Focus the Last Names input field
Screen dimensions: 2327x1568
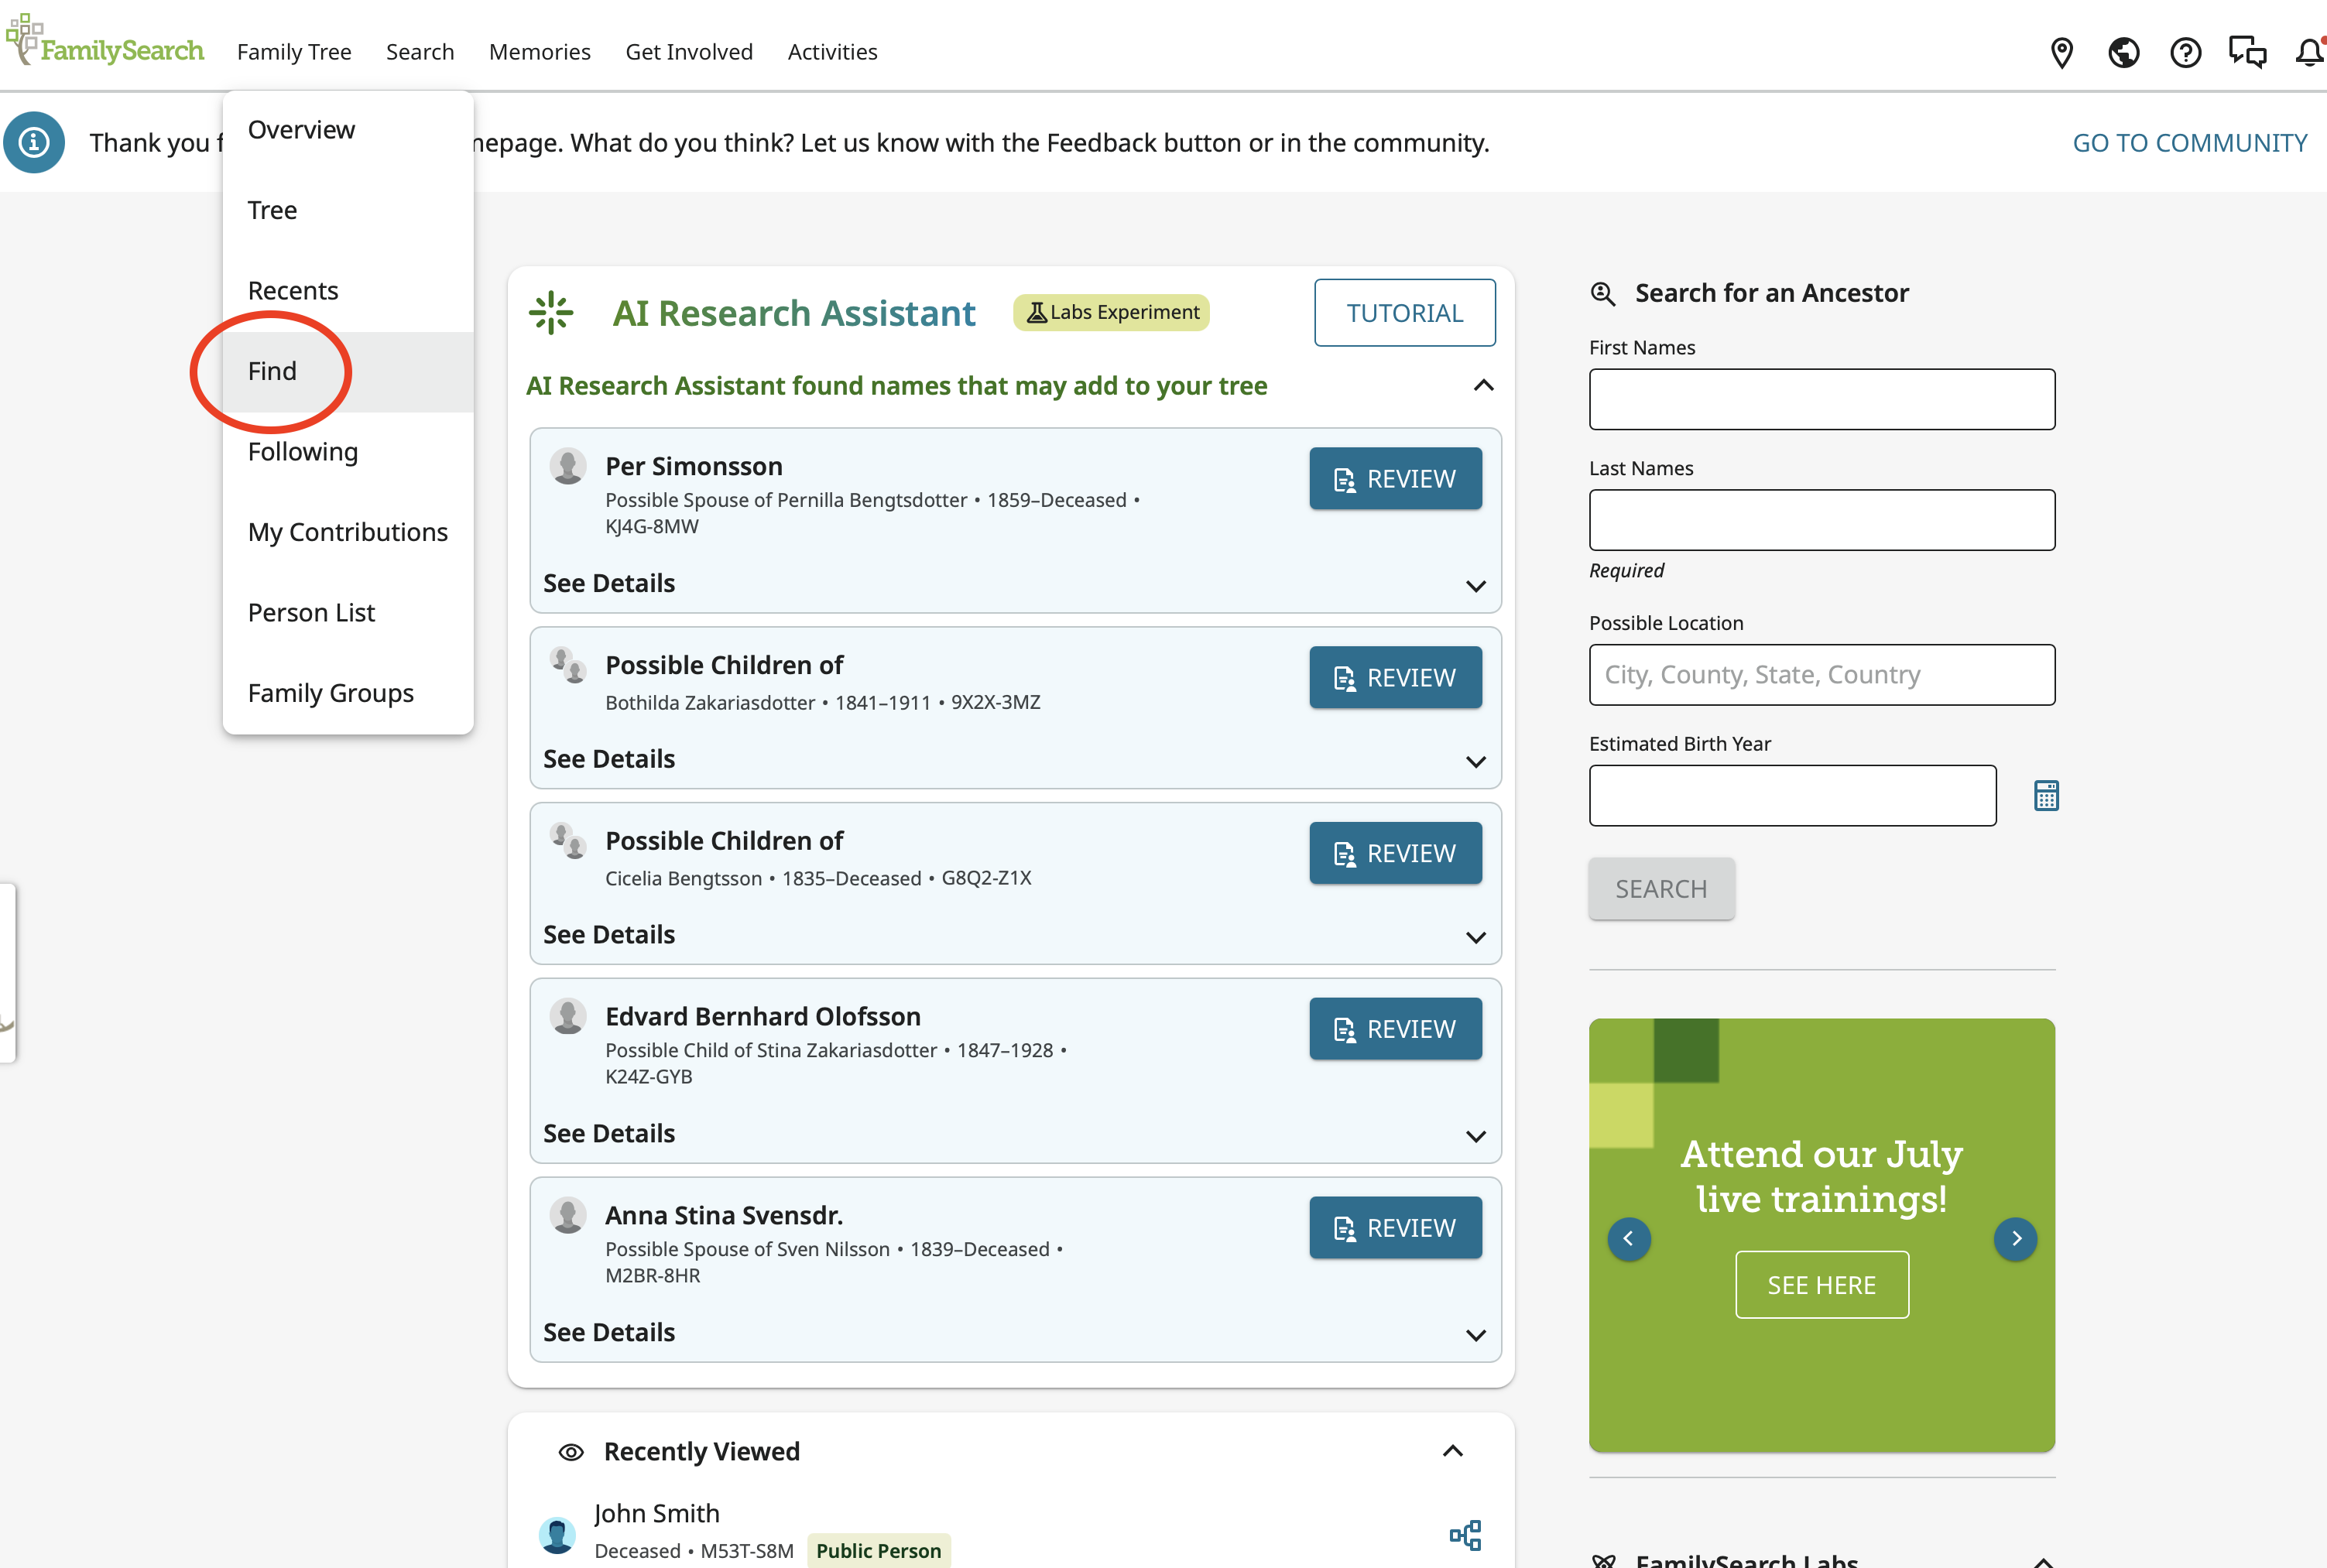point(1821,520)
